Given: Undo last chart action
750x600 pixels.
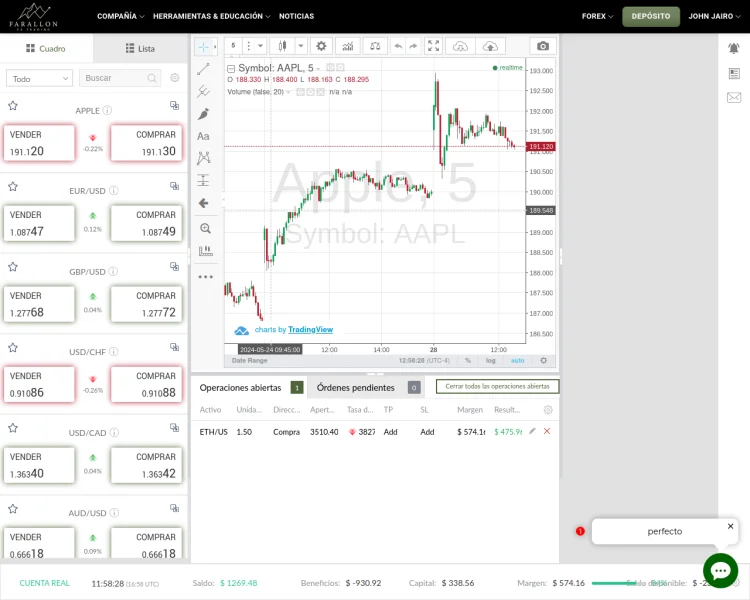Looking at the screenshot, I should click(398, 46).
